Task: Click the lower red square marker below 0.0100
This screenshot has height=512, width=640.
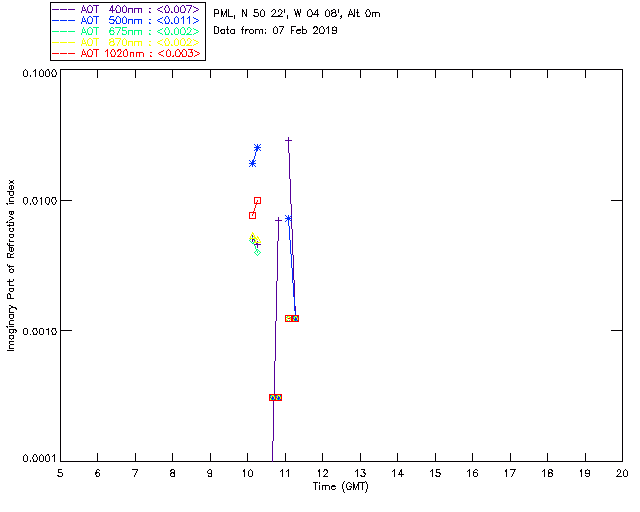Action: point(252,216)
